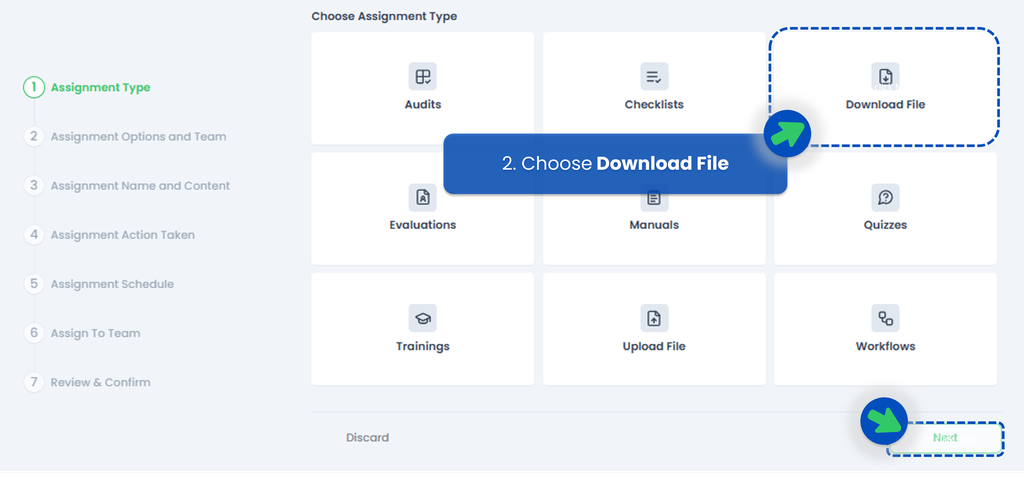Select the Trainings graduation cap icon
The width and height of the screenshot is (1024, 478).
point(422,319)
